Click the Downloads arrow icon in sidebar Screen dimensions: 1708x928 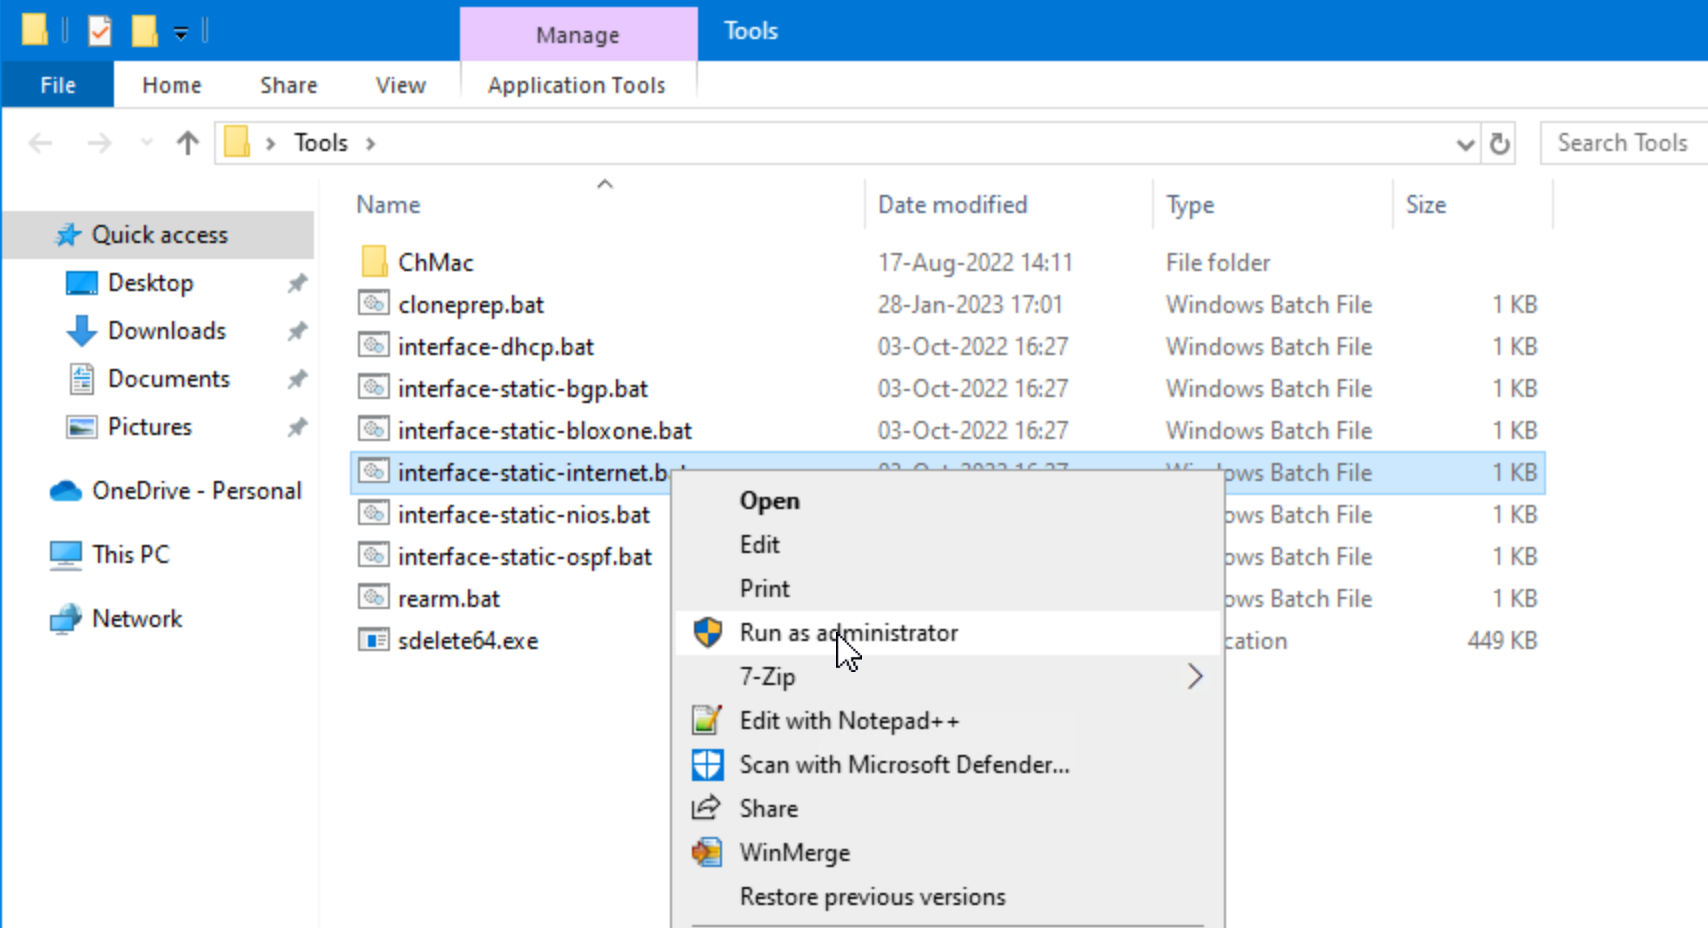(81, 331)
